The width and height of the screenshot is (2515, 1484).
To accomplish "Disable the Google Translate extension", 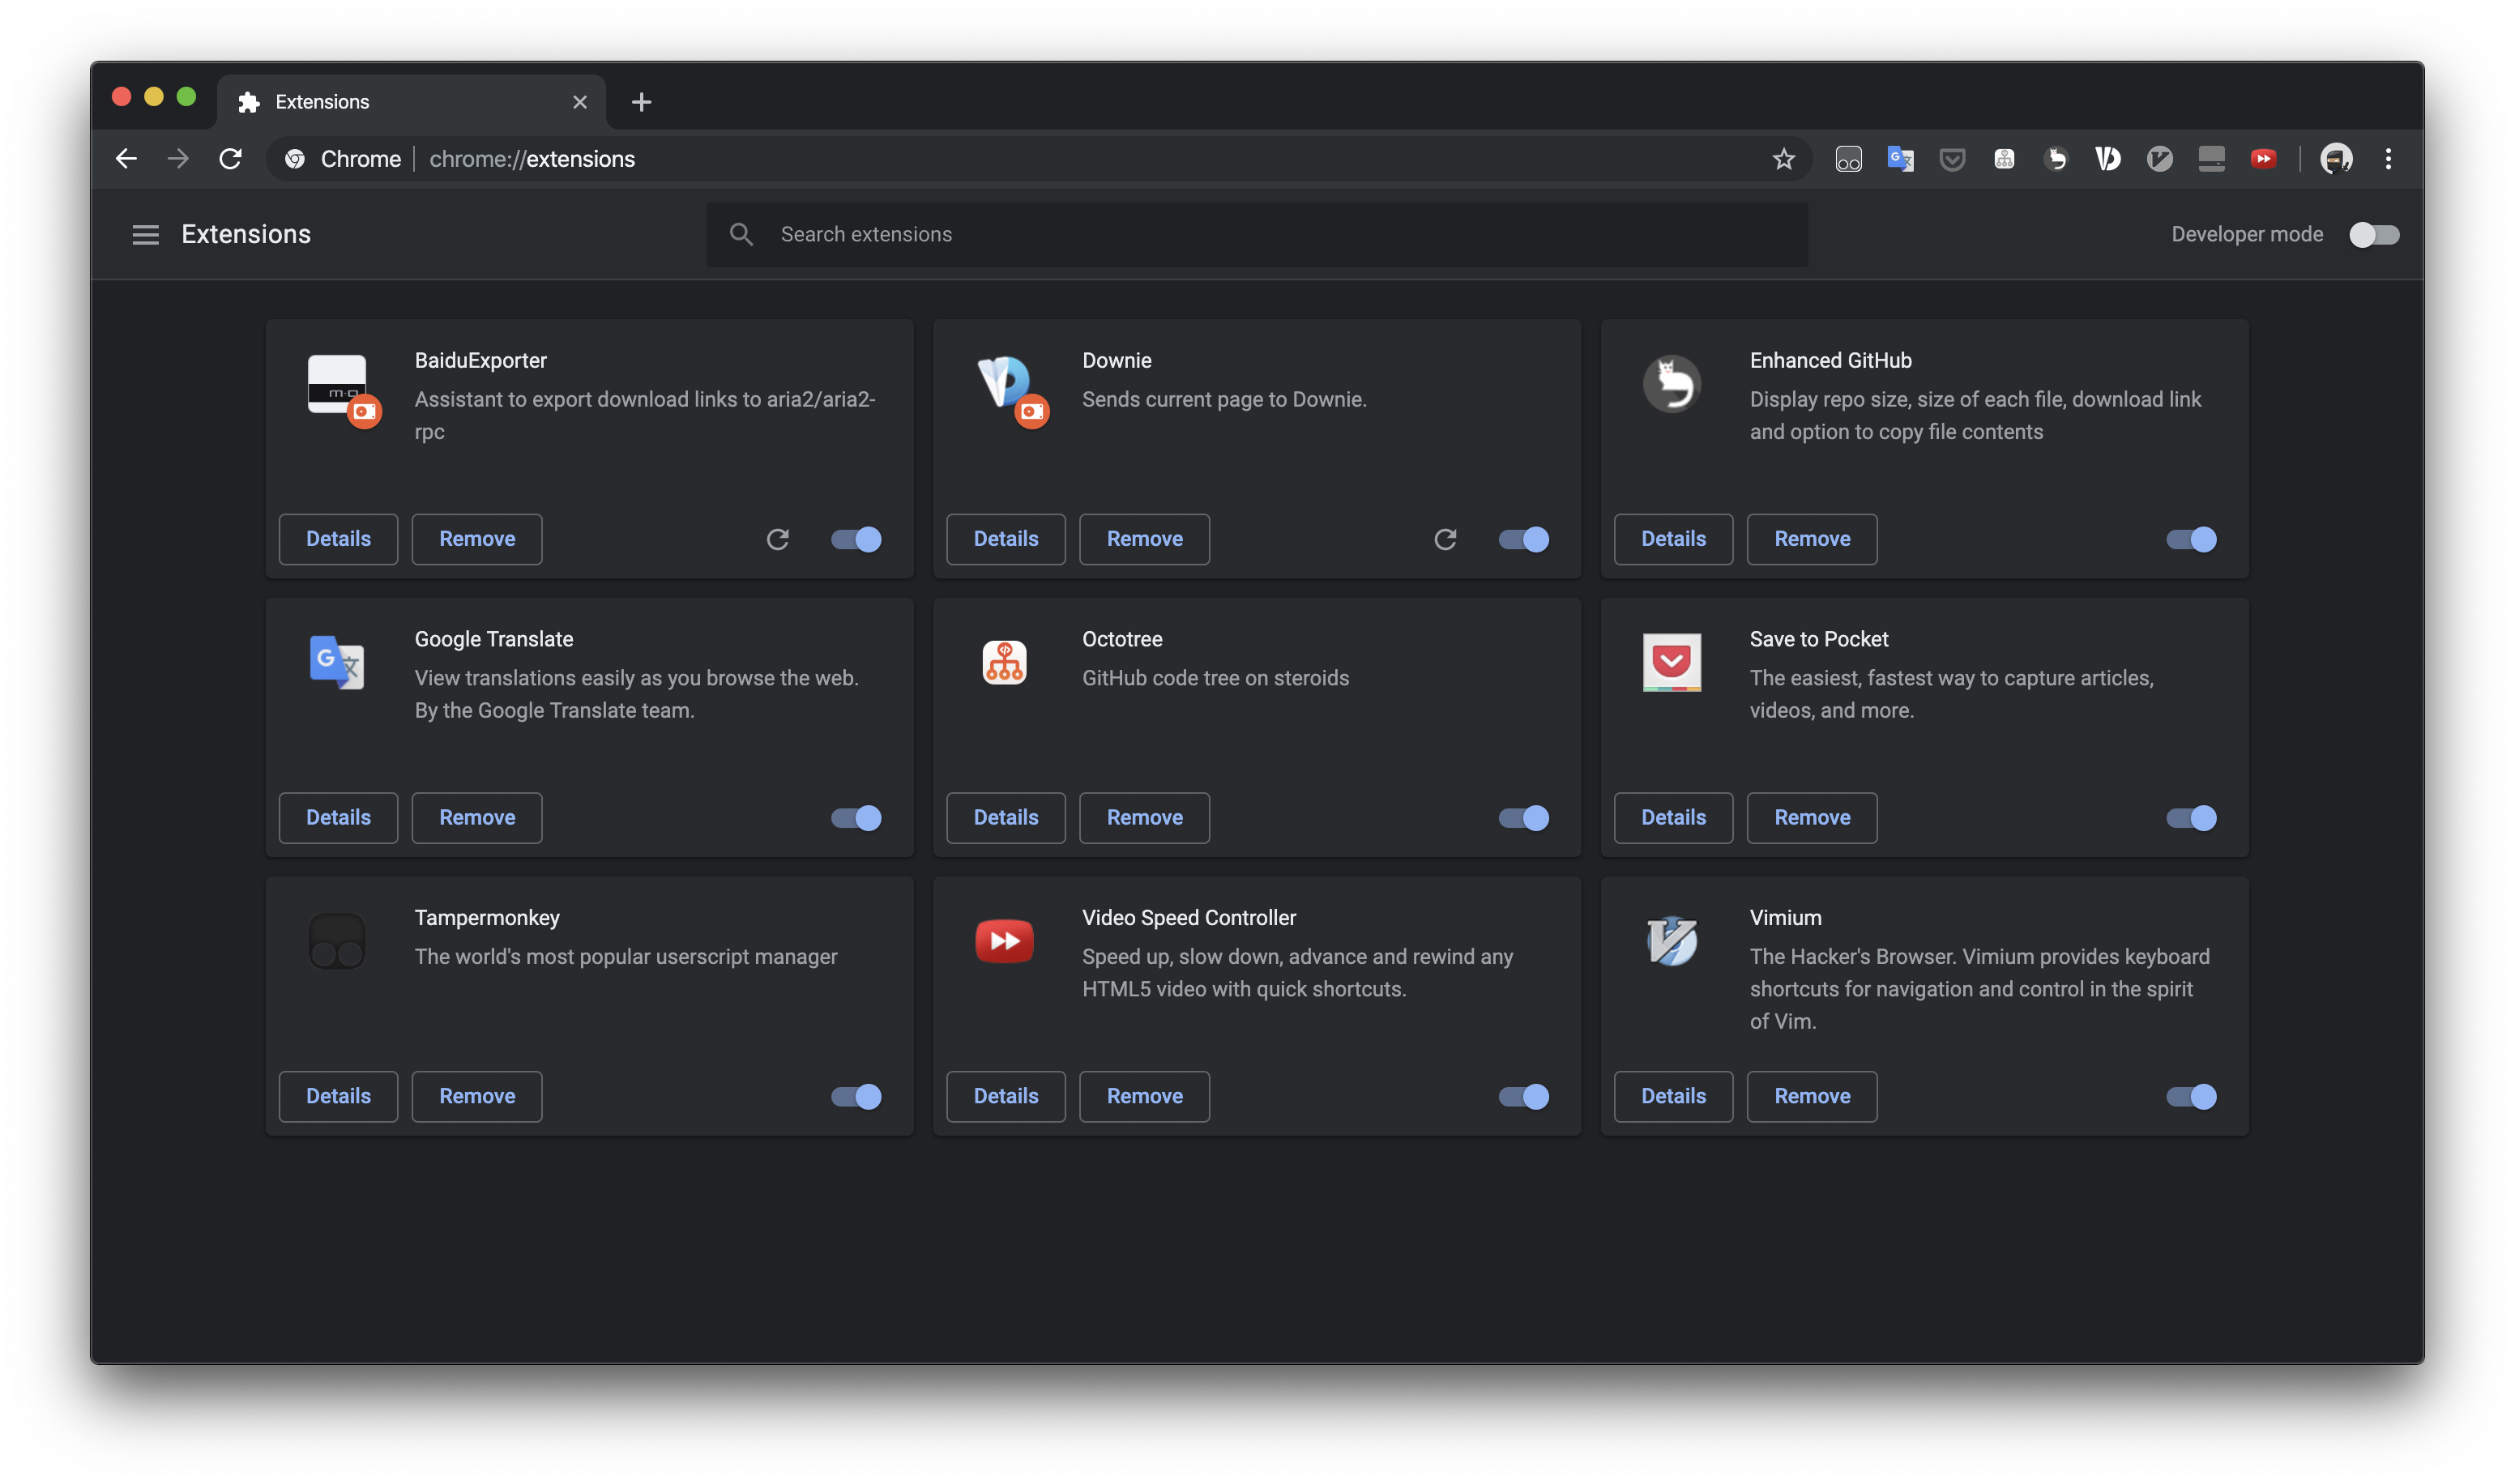I will (x=856, y=818).
